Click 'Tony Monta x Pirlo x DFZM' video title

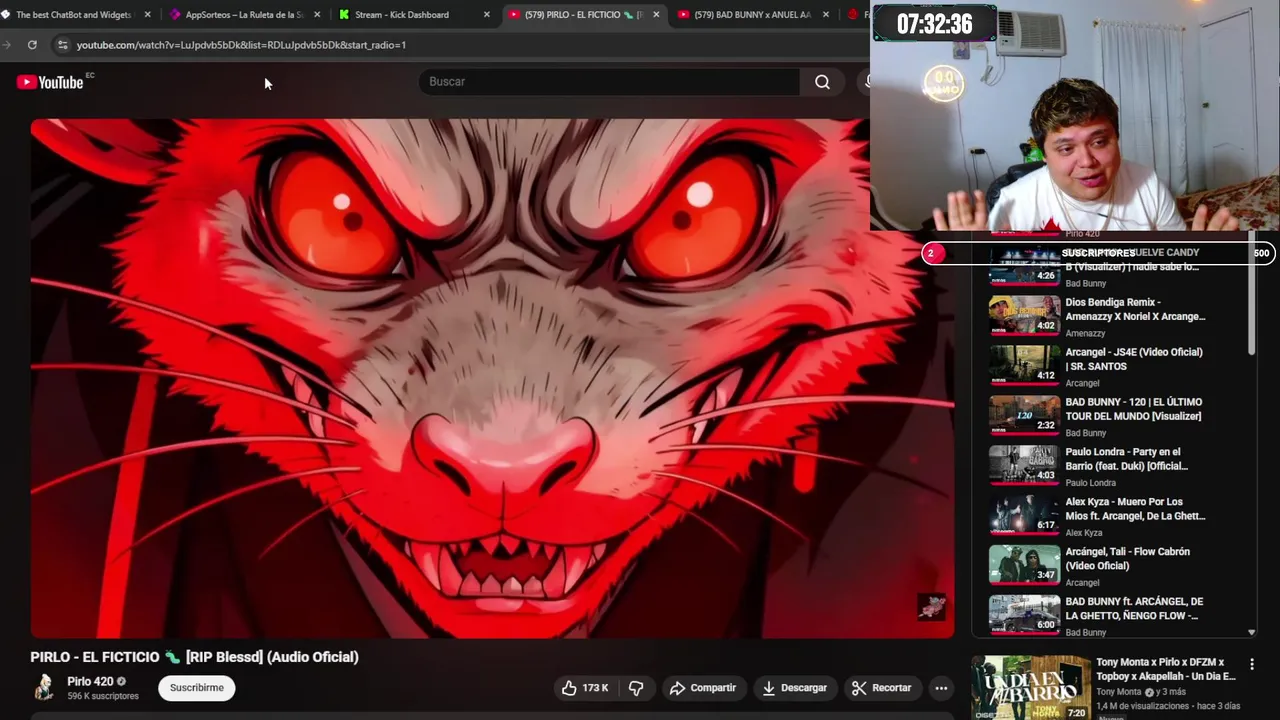[x=1166, y=669]
